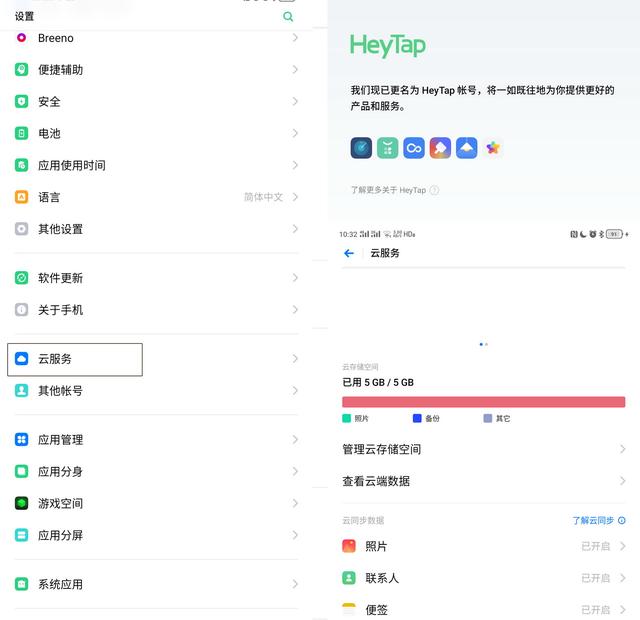640x620 pixels.
Task: Expand the 系统应用 row chevron
Action: [295, 584]
